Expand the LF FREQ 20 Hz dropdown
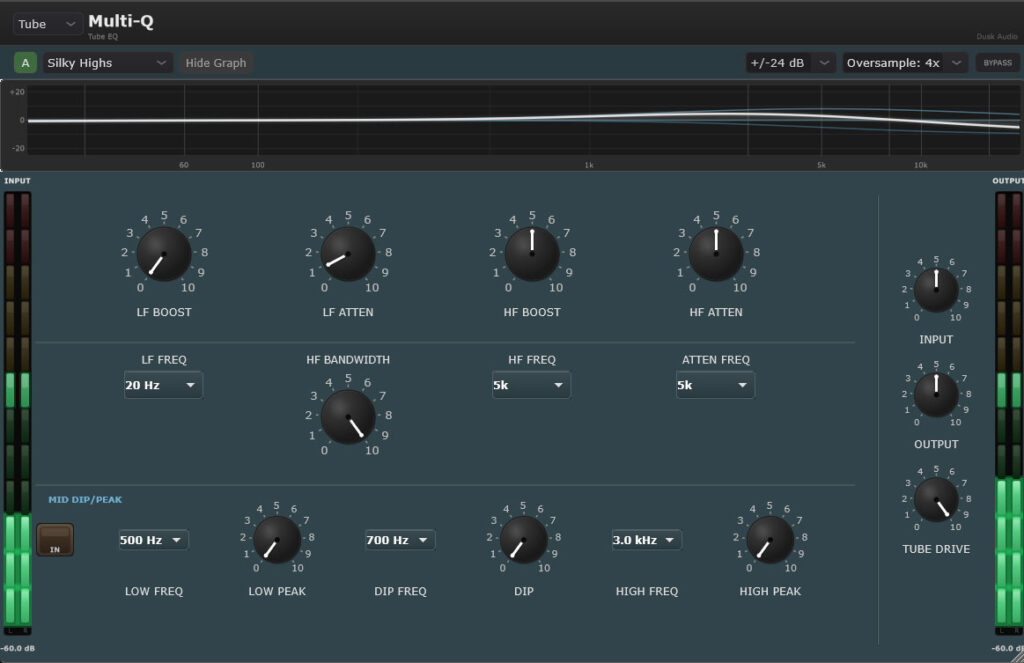Screen dimensions: 1024x663 [x=163, y=385]
